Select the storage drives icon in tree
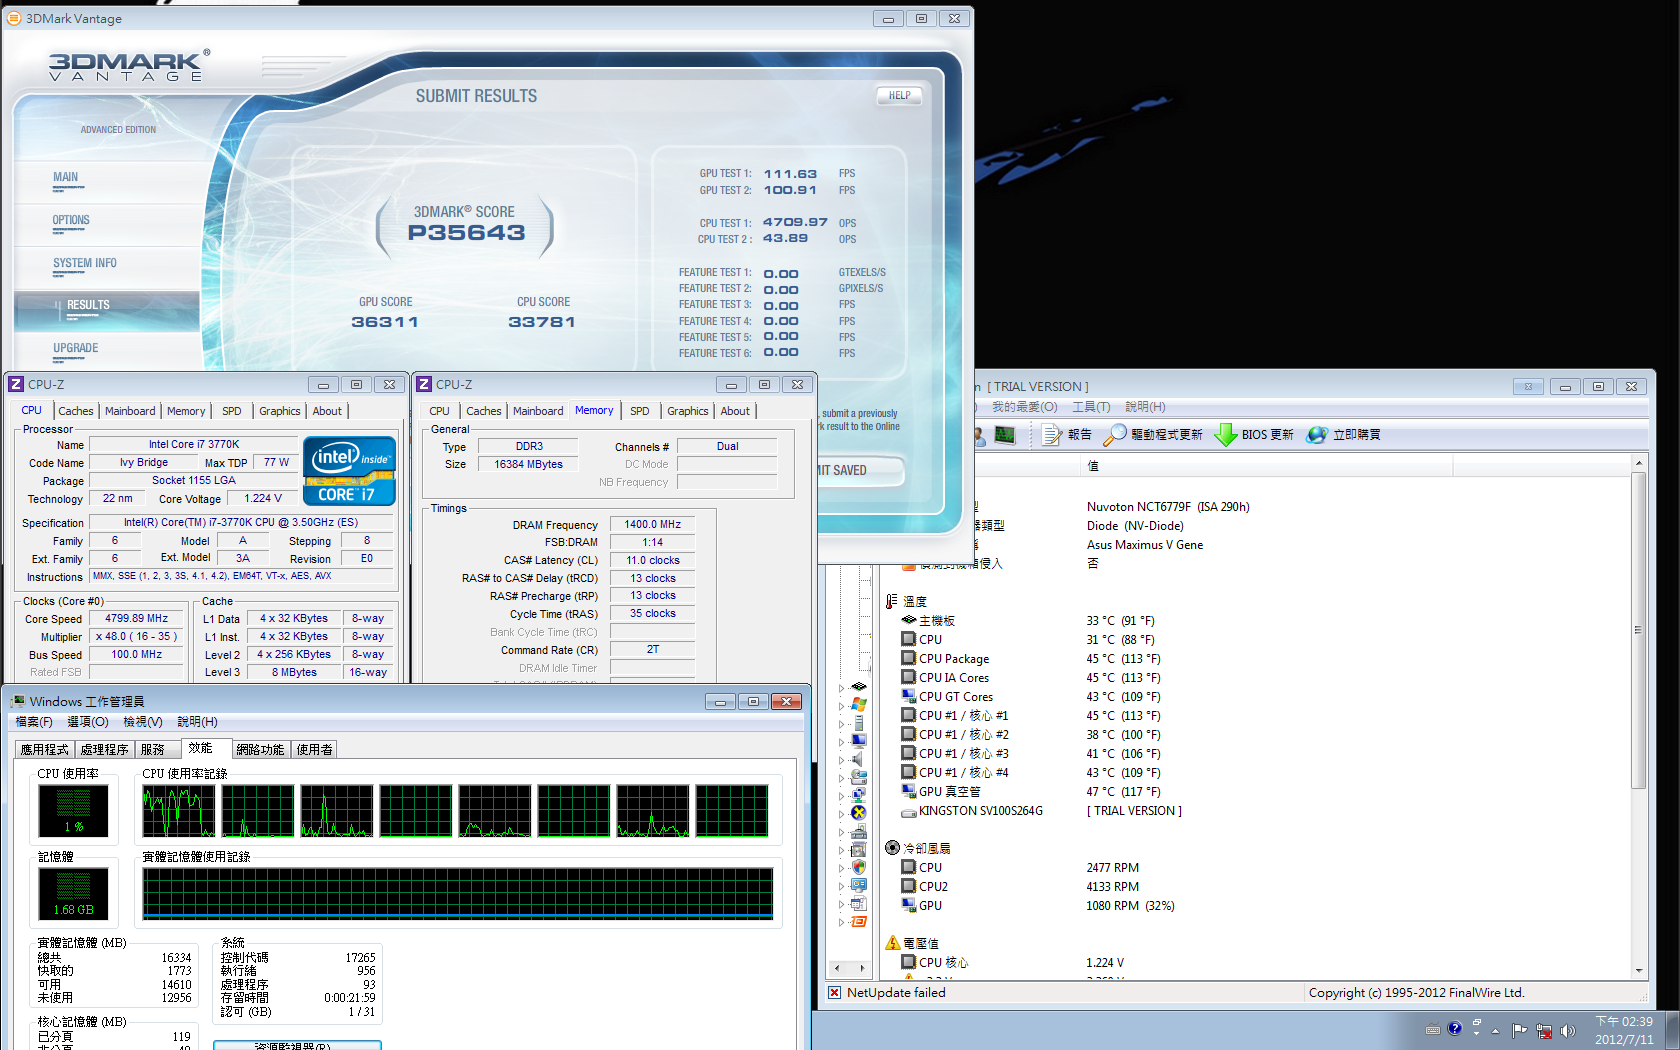The width and height of the screenshot is (1680, 1050). pyautogui.click(x=859, y=777)
